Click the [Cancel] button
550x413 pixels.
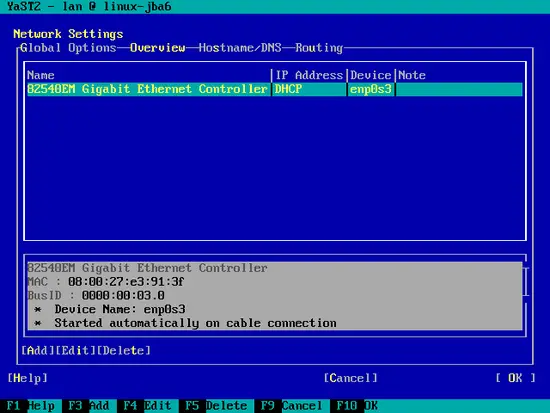350,378
